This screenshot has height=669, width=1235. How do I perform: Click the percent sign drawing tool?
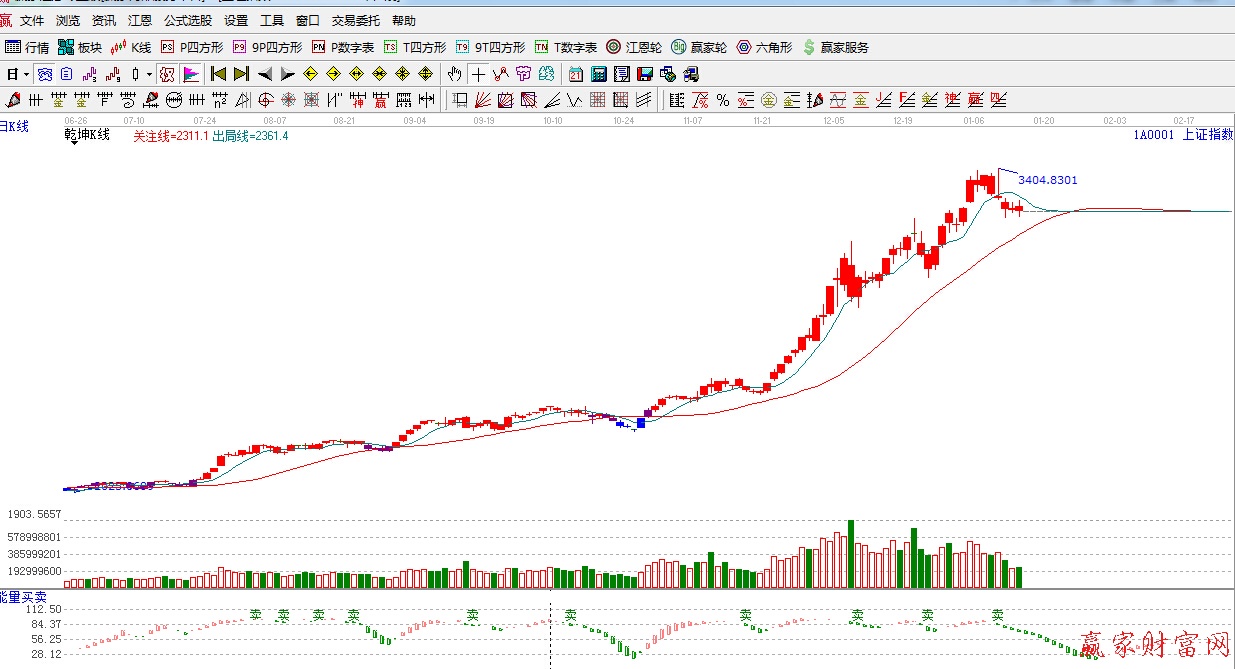pyautogui.click(x=722, y=100)
